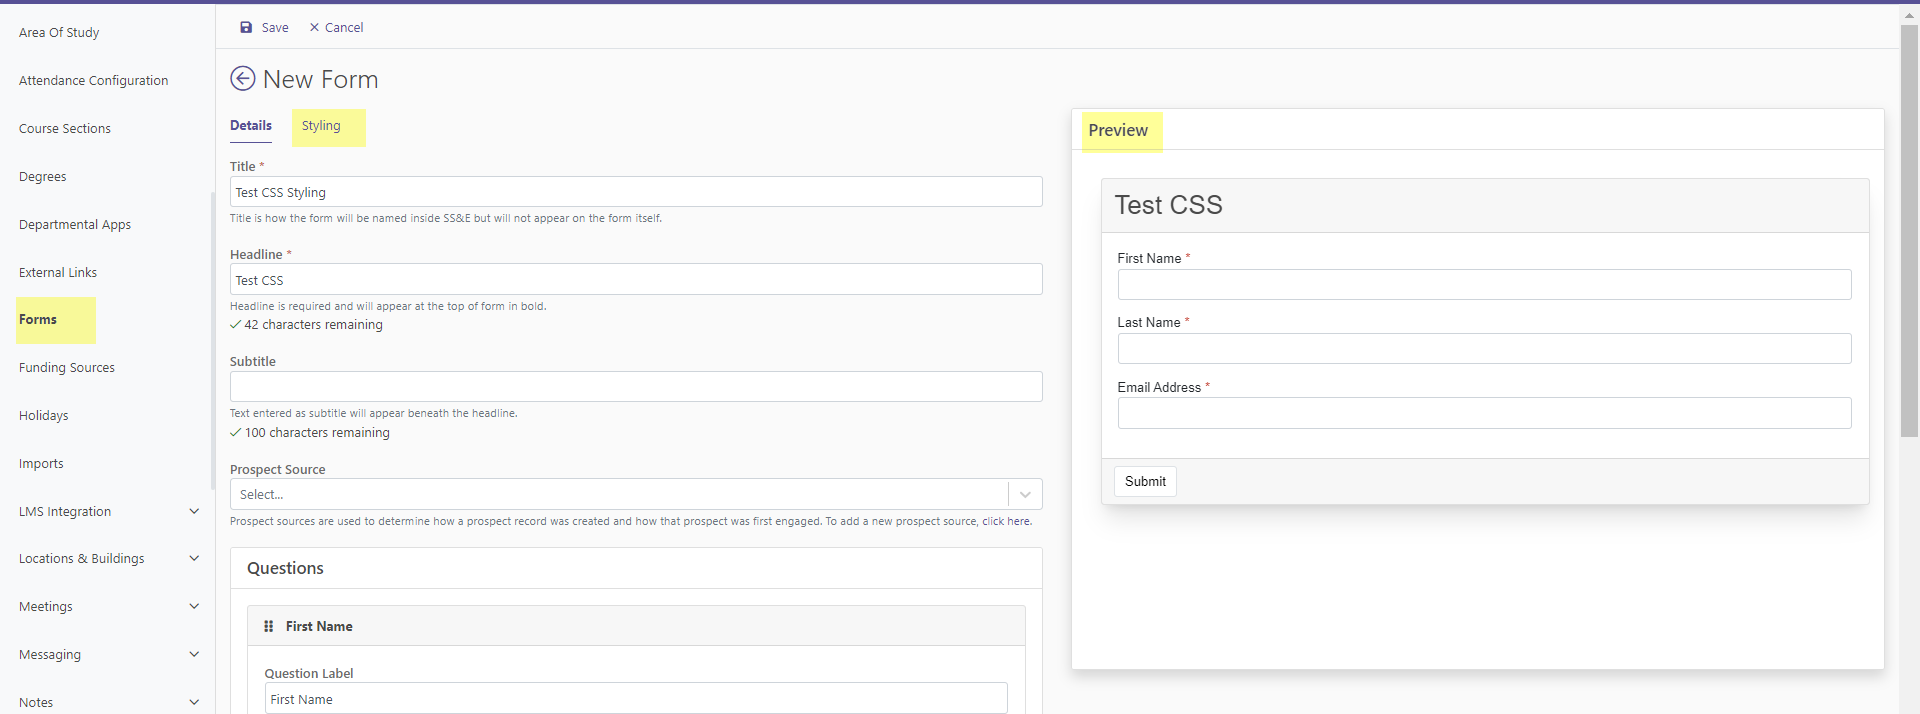Open Area Of Study in sidebar
The height and width of the screenshot is (714, 1920).
click(x=59, y=32)
